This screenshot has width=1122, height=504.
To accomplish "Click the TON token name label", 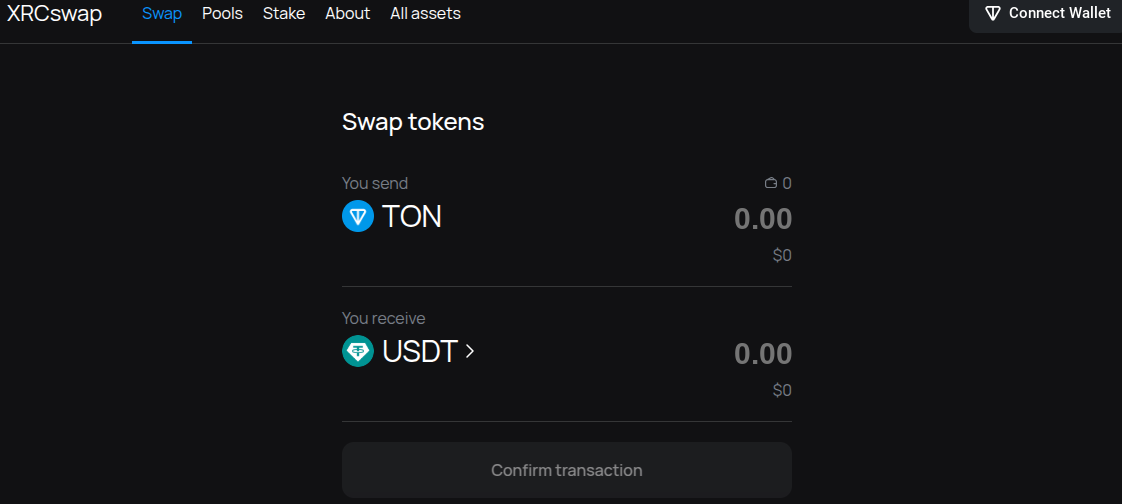I will tap(412, 216).
